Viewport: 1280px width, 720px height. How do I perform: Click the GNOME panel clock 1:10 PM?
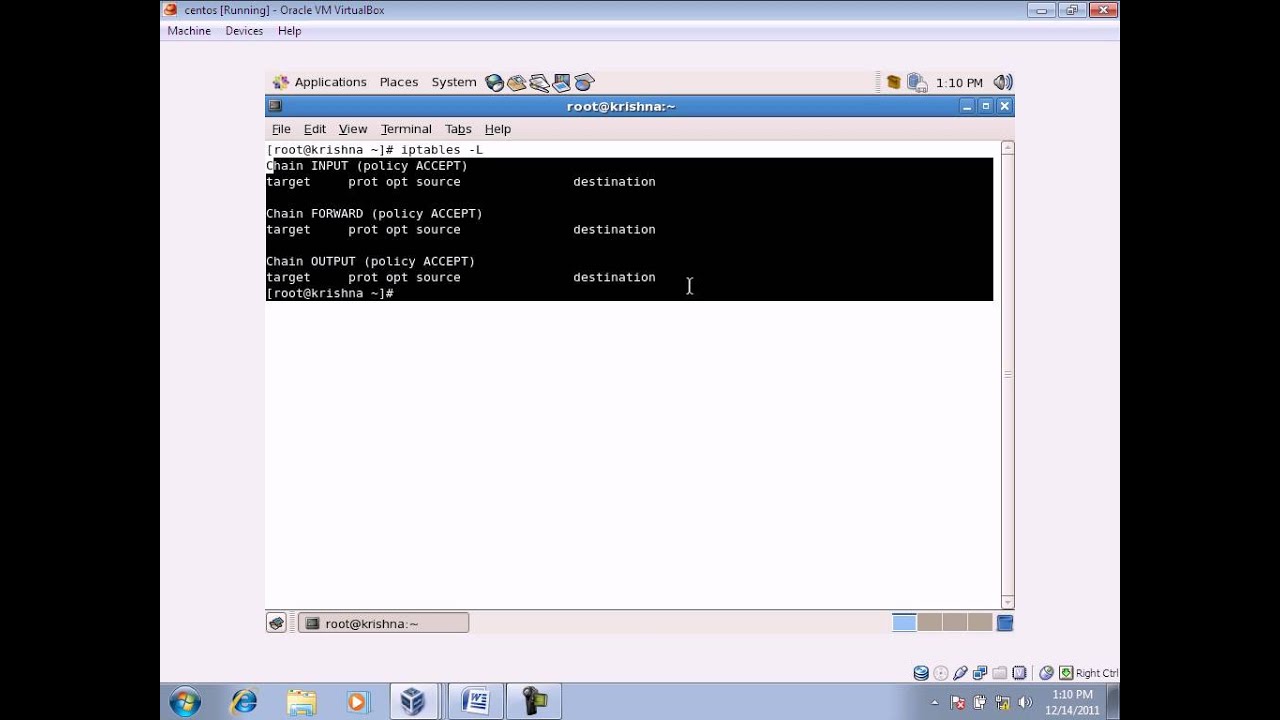[x=959, y=83]
